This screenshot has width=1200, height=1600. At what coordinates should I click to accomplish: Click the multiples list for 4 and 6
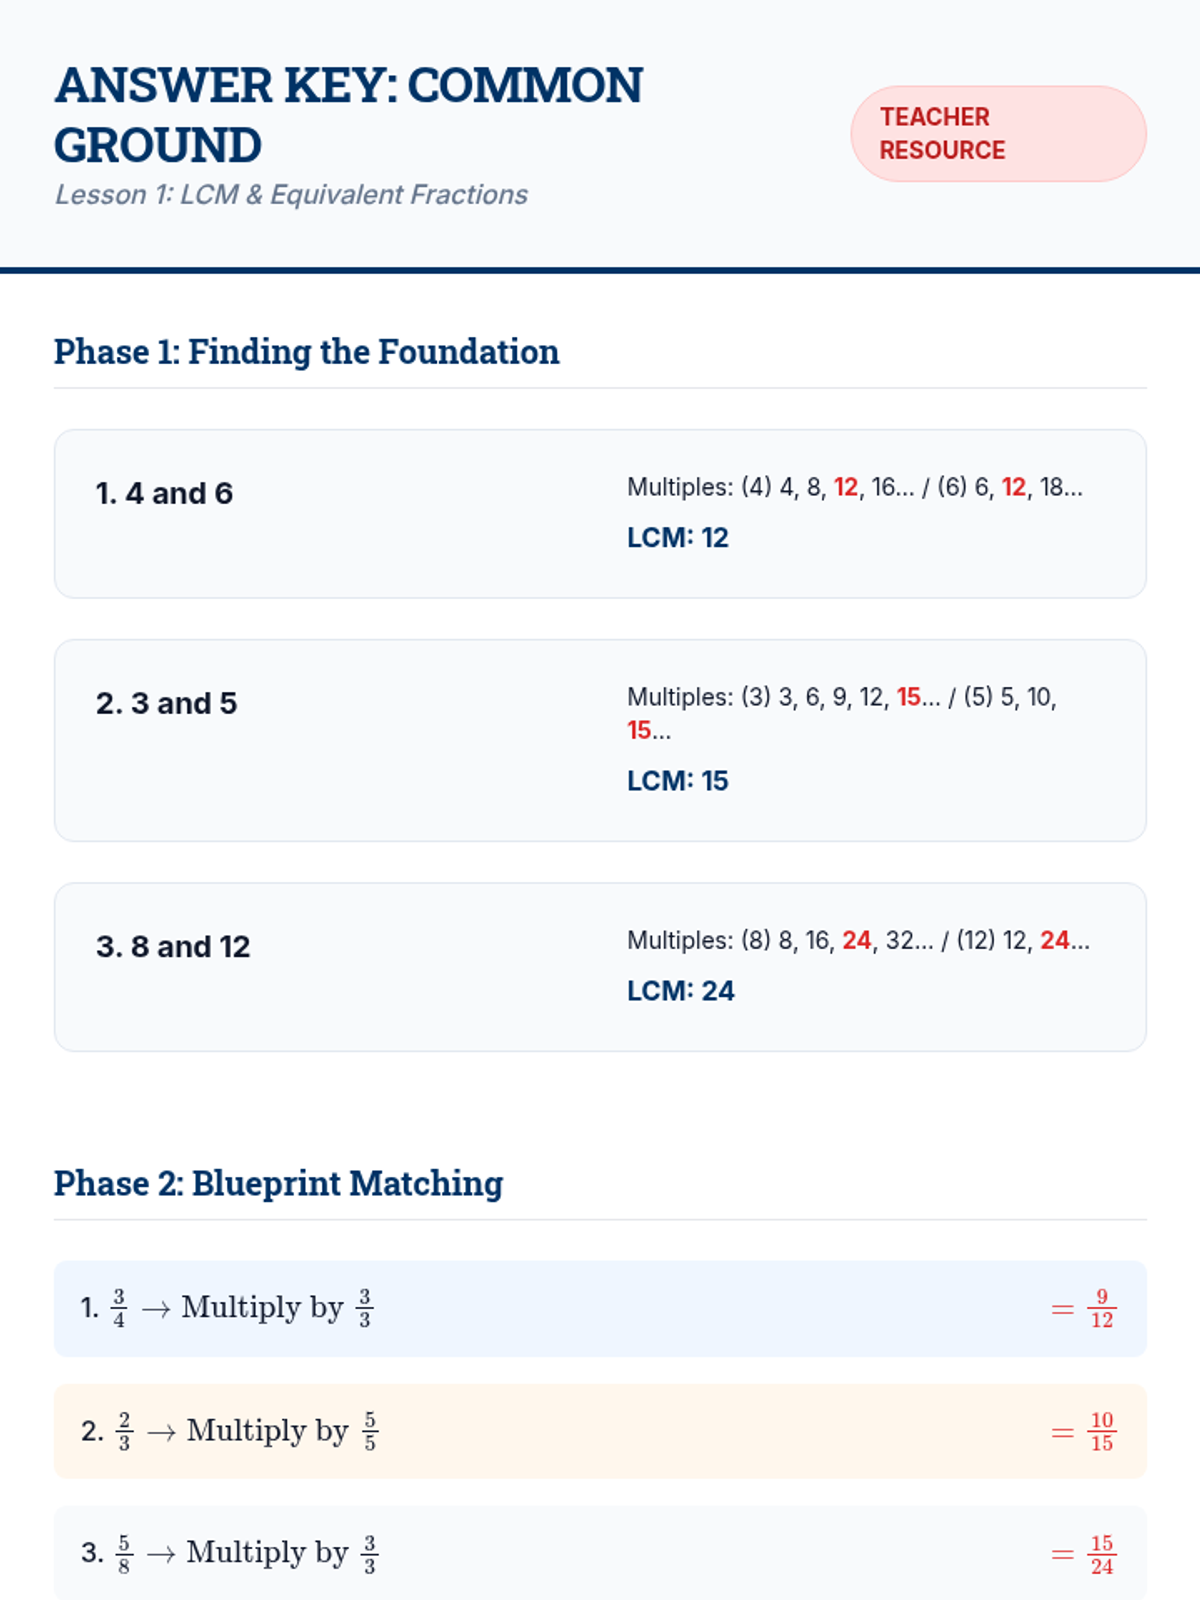(x=854, y=487)
